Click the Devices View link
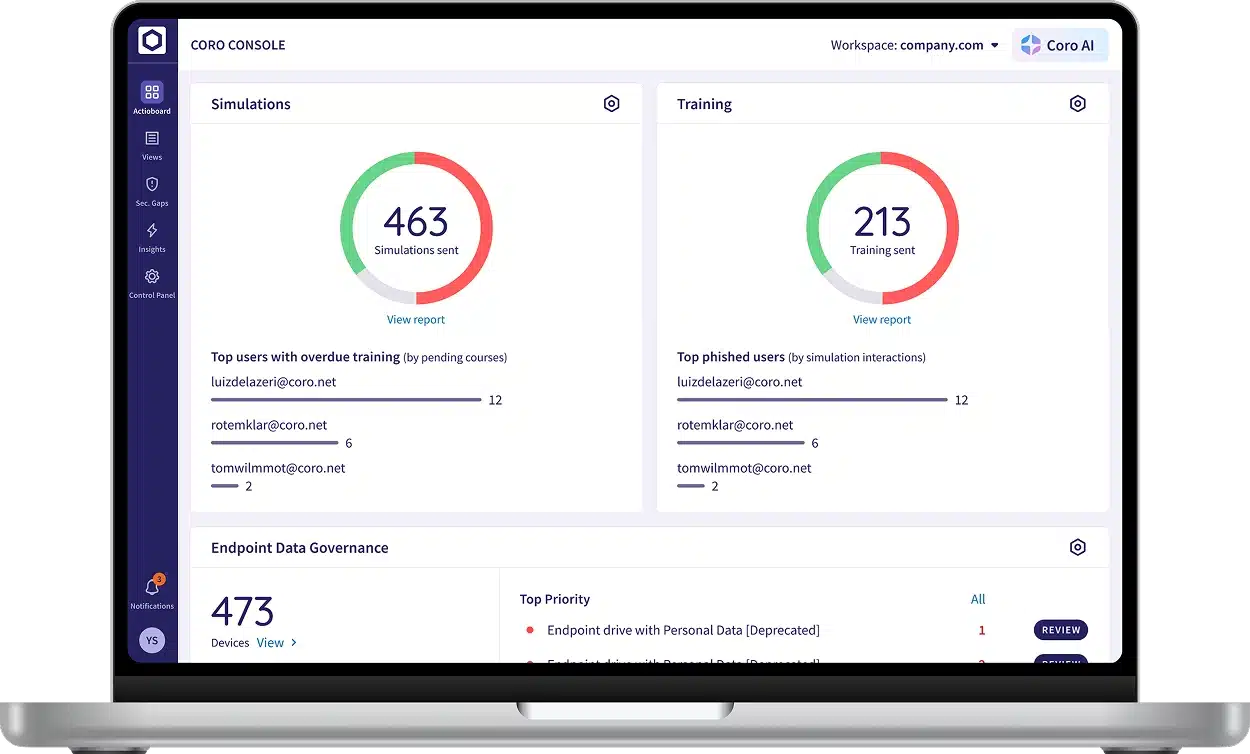The height and width of the screenshot is (754, 1250). coord(277,643)
